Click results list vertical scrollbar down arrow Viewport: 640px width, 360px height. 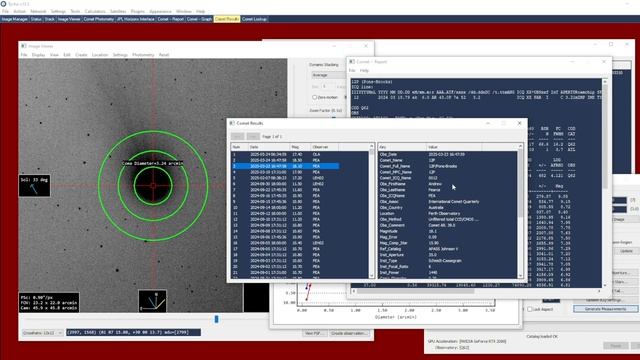coord(371,276)
